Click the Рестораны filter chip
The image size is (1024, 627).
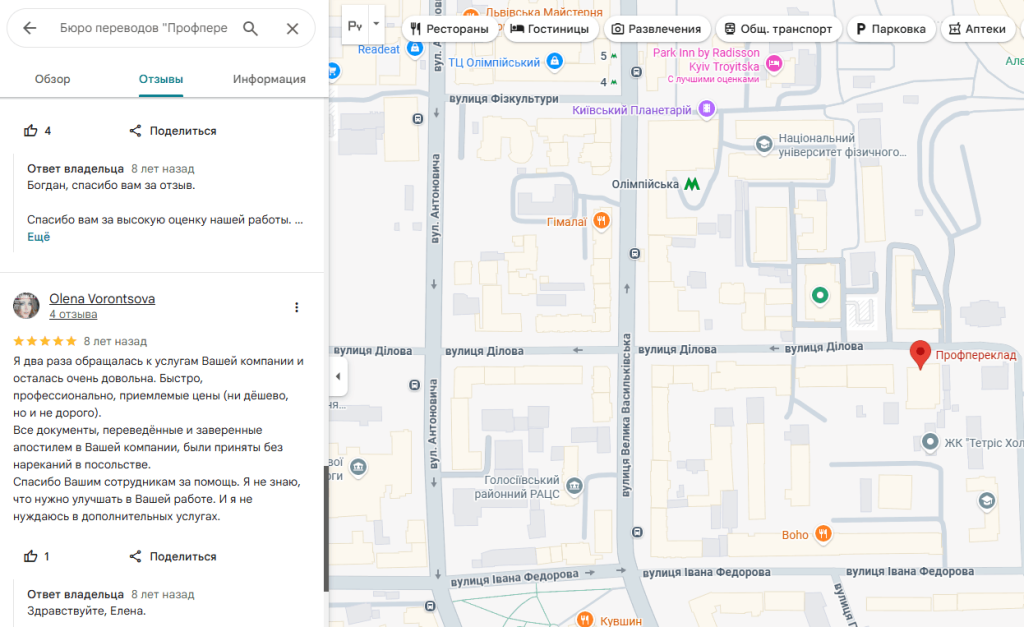[449, 29]
